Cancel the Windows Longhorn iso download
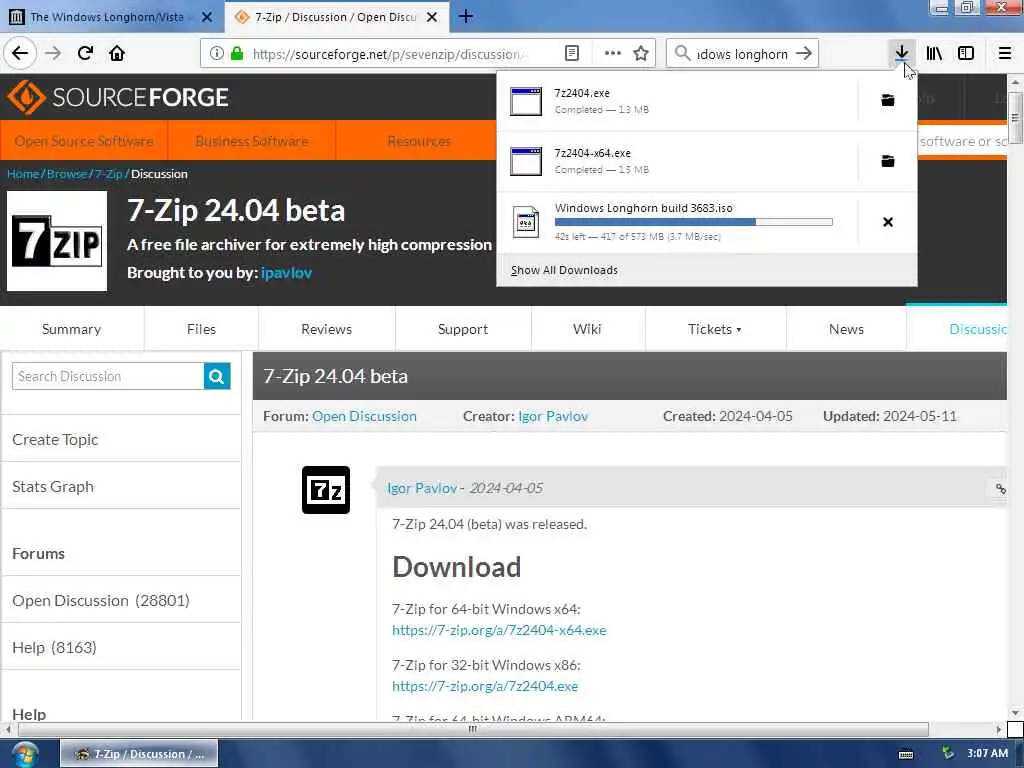The width and height of the screenshot is (1024, 768). (888, 222)
